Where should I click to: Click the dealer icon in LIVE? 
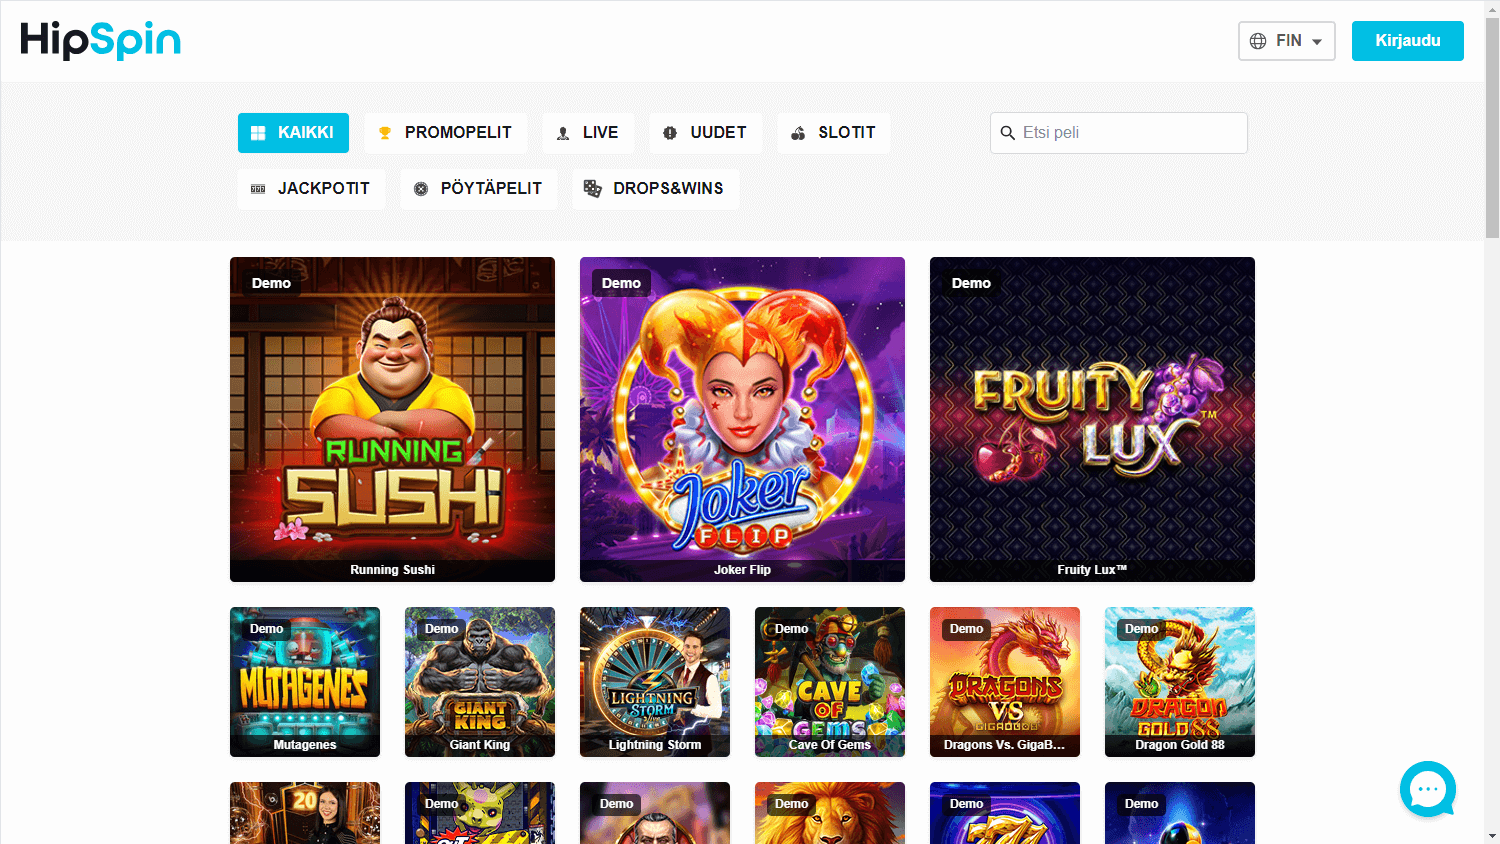coord(563,133)
